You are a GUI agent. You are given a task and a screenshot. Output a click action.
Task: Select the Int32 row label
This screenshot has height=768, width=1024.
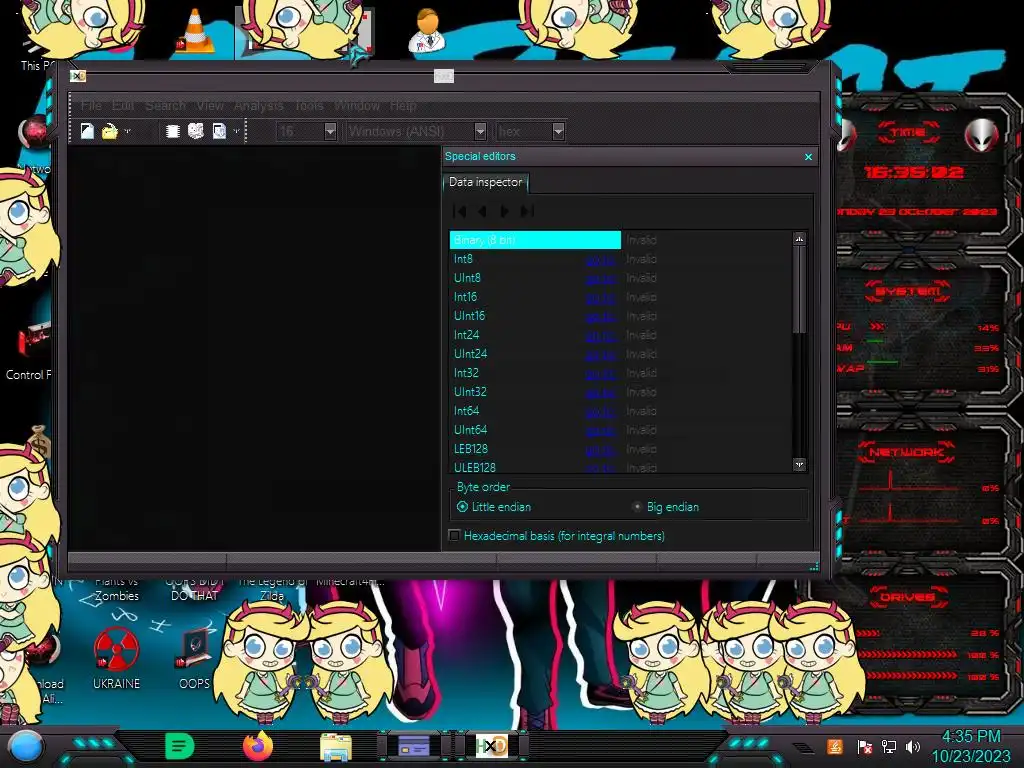(466, 373)
